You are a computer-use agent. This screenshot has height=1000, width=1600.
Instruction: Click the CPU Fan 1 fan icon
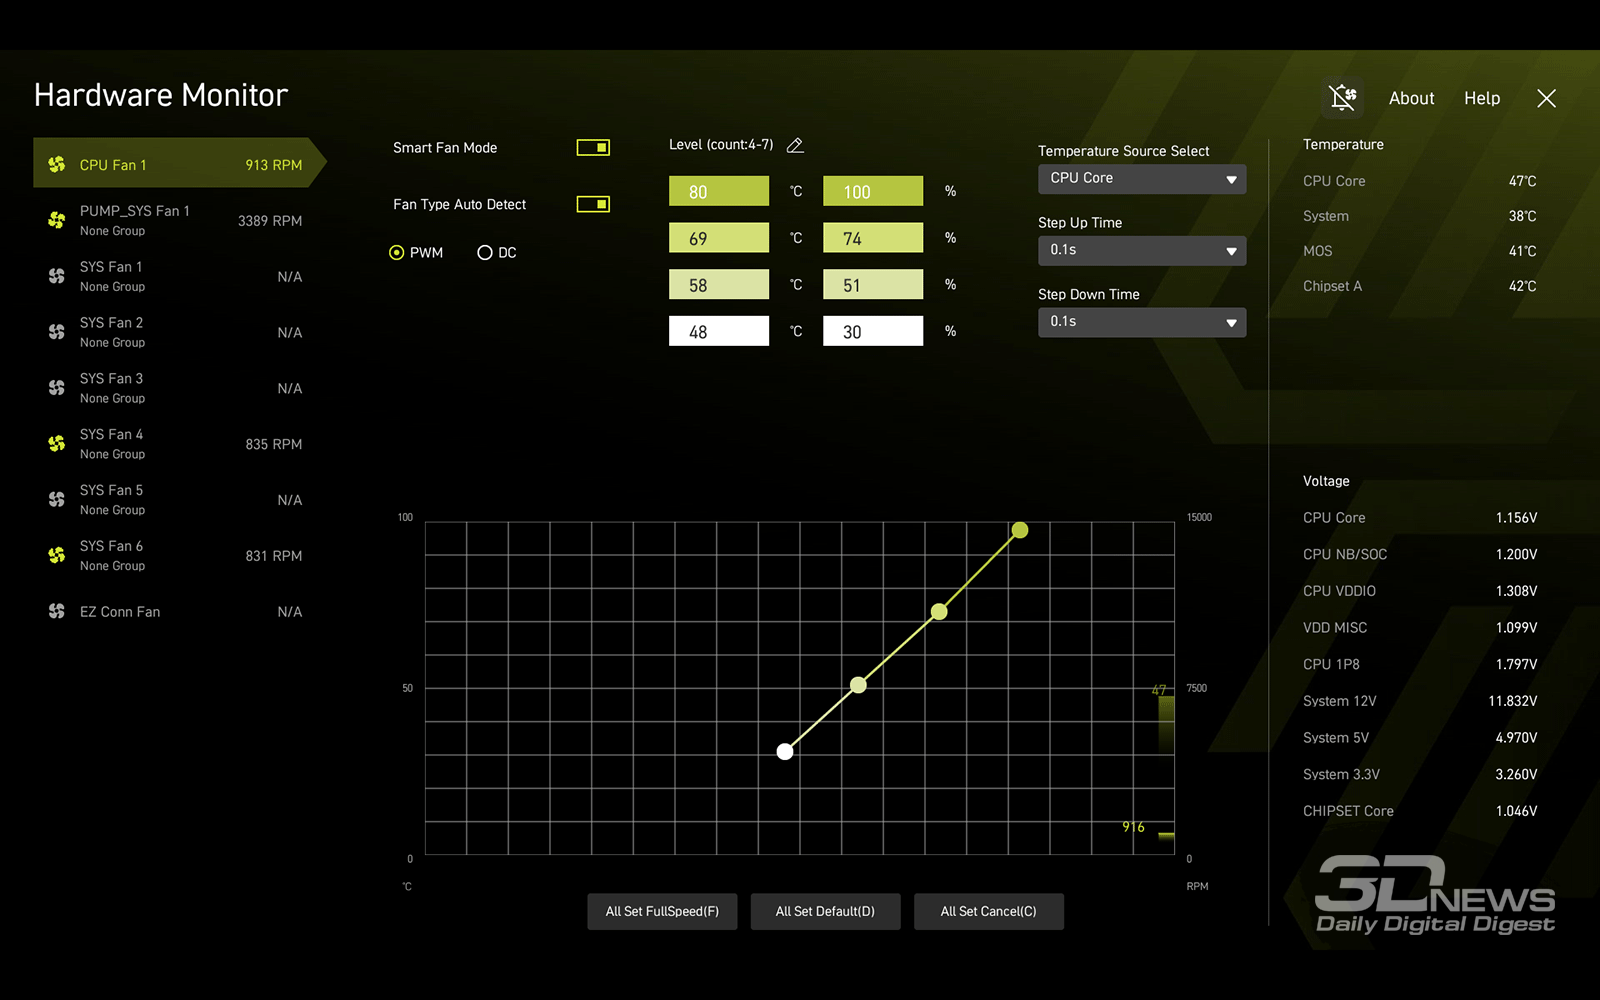pyautogui.click(x=57, y=164)
